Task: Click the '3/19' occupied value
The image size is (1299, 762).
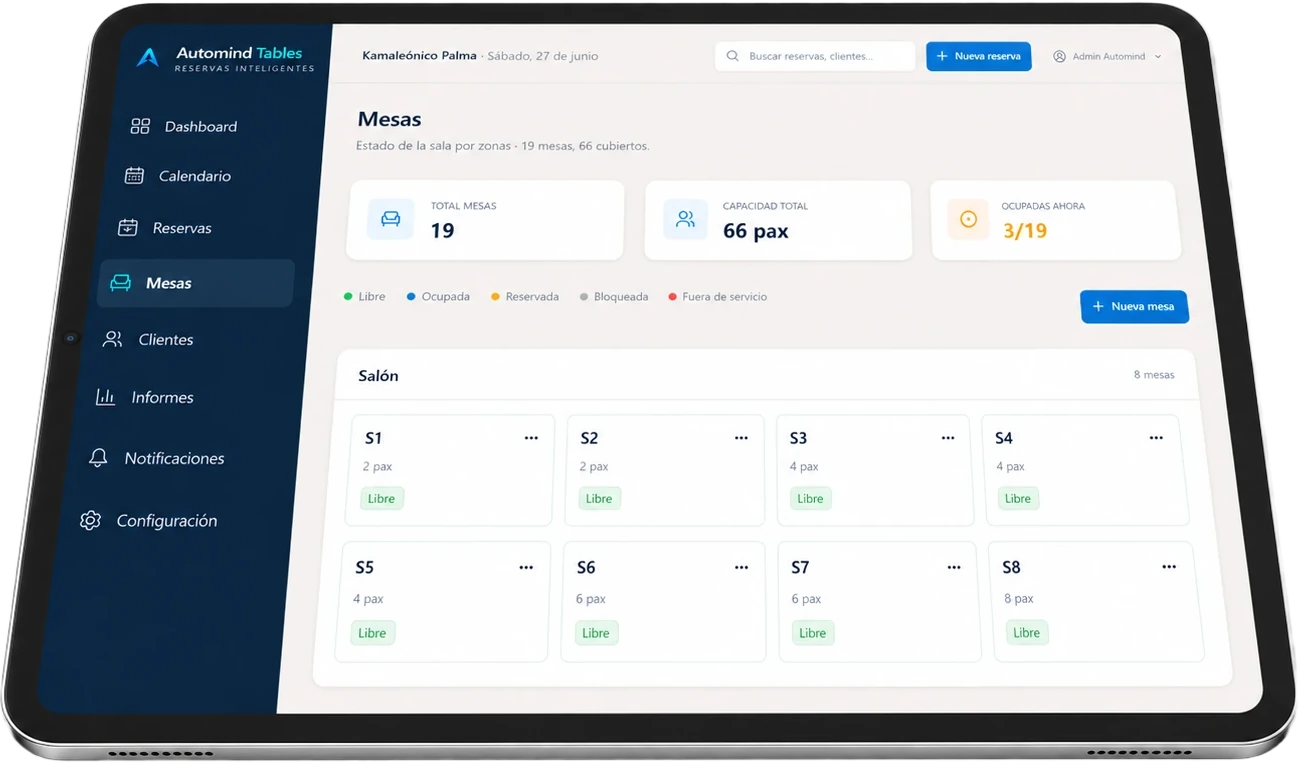Action: coord(1025,231)
